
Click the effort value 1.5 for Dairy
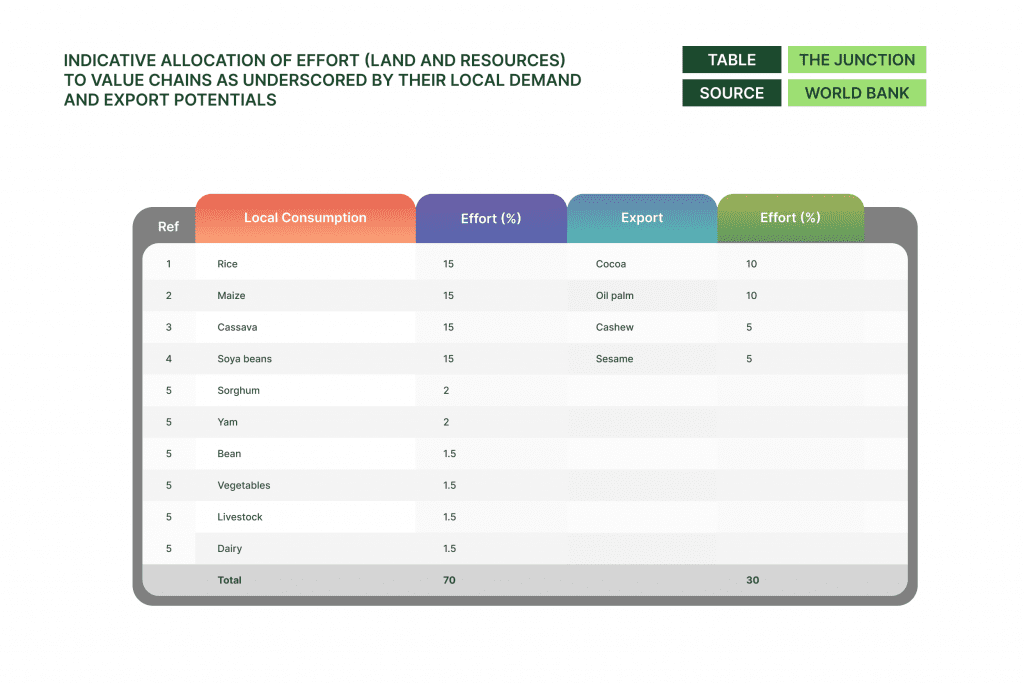(449, 548)
